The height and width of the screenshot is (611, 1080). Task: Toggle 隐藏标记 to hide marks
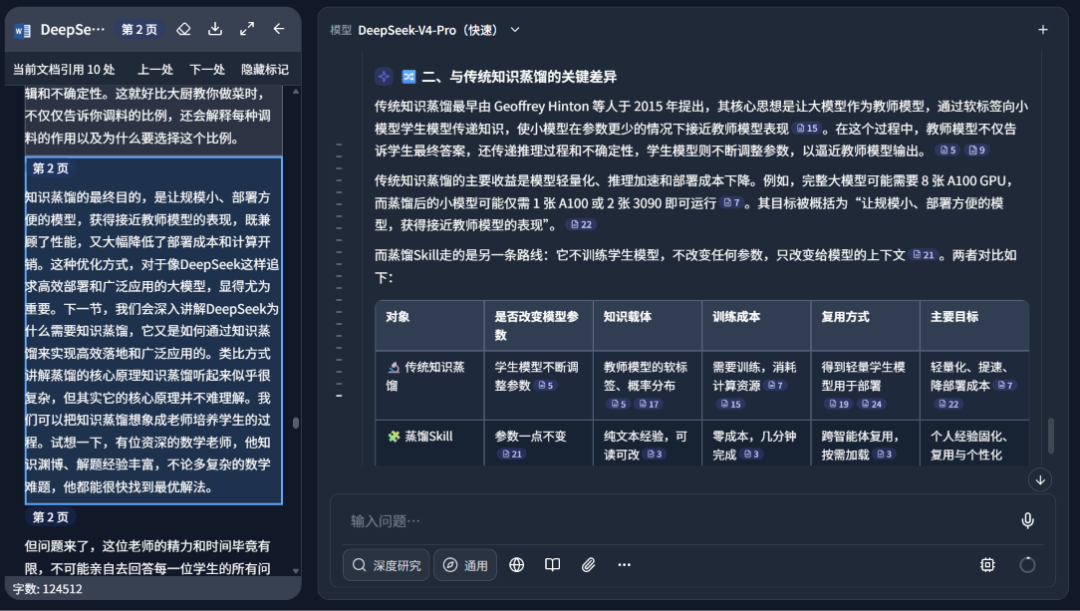(265, 70)
